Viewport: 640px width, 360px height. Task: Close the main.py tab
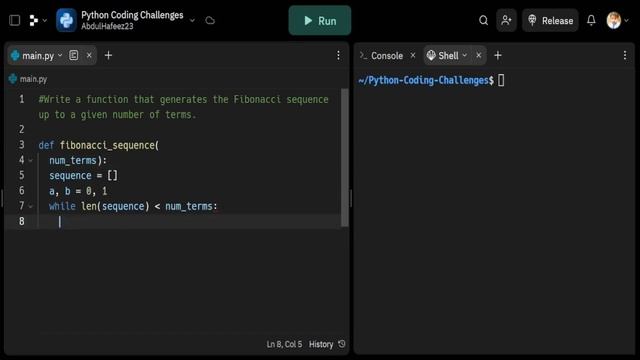point(89,55)
